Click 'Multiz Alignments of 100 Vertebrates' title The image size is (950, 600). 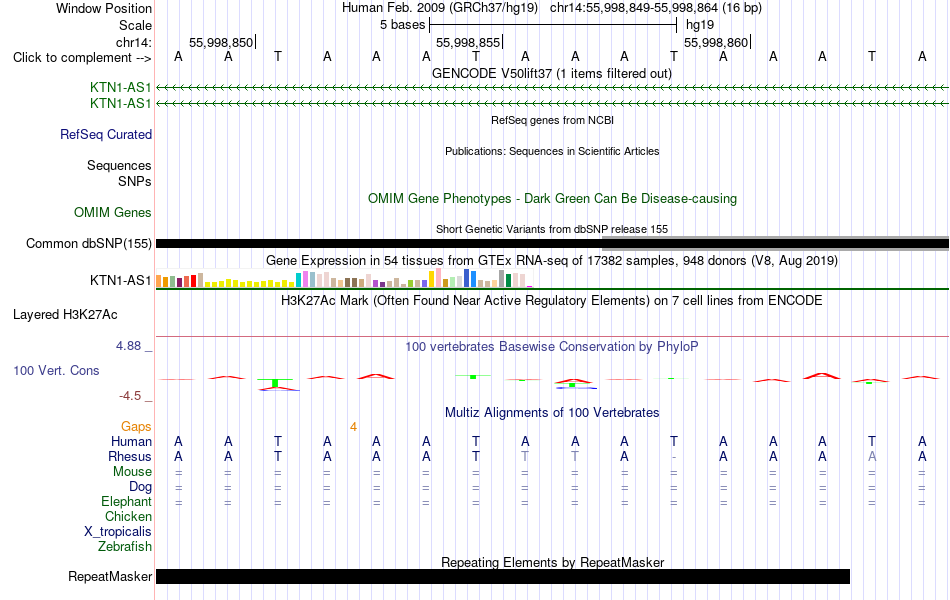[x=552, y=413]
